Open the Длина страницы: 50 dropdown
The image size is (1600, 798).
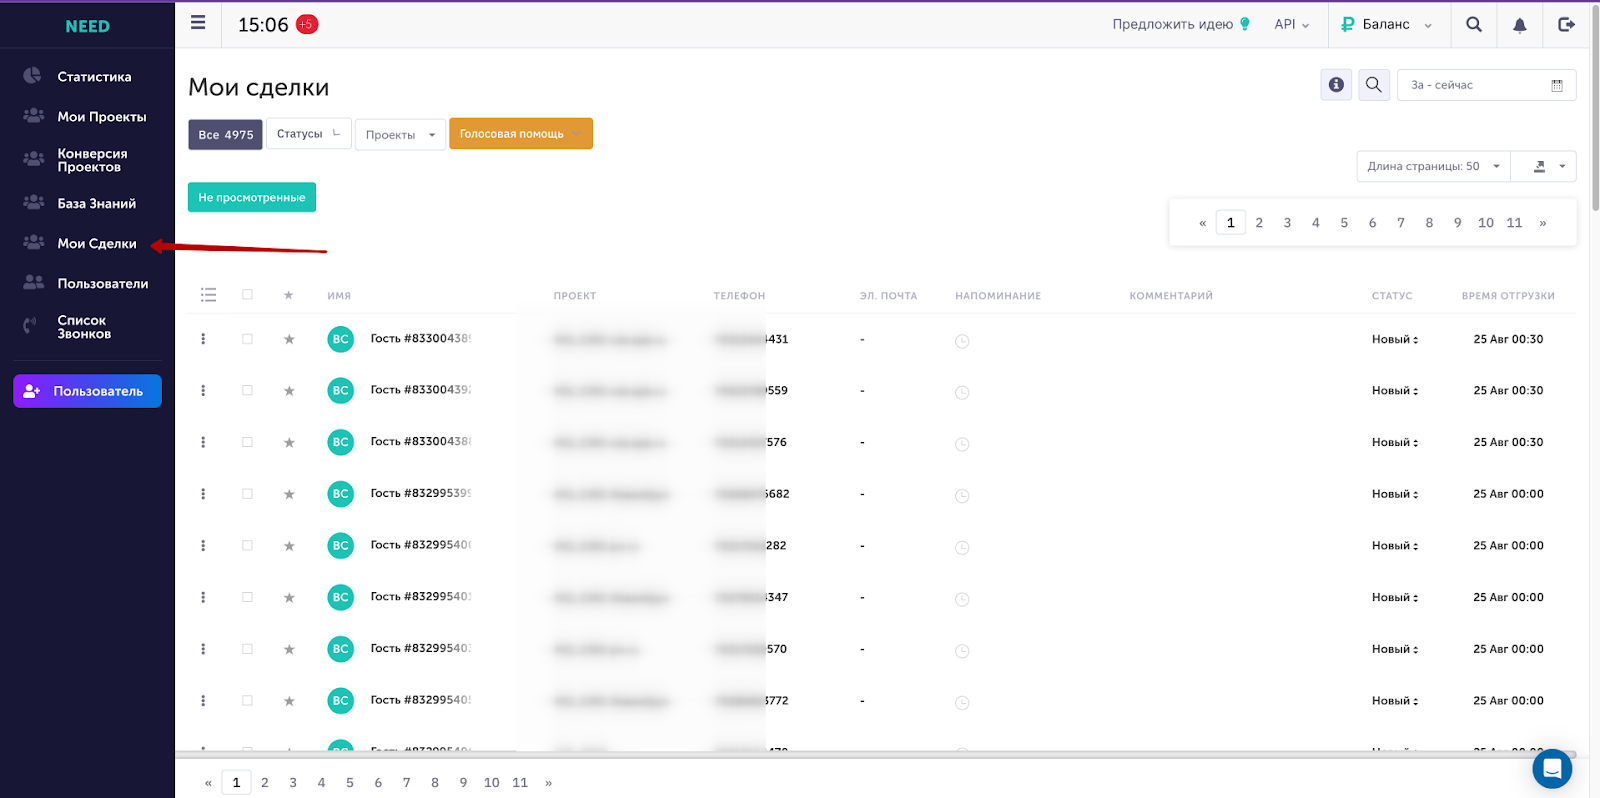[1433, 166]
